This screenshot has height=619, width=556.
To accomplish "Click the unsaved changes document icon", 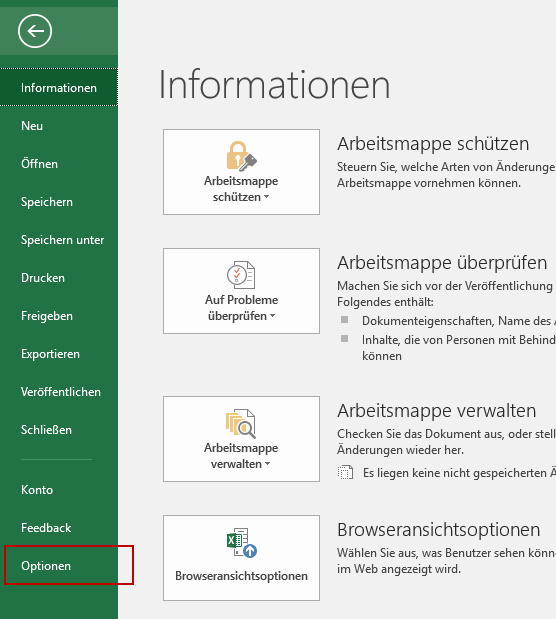I will pyautogui.click(x=345, y=472).
